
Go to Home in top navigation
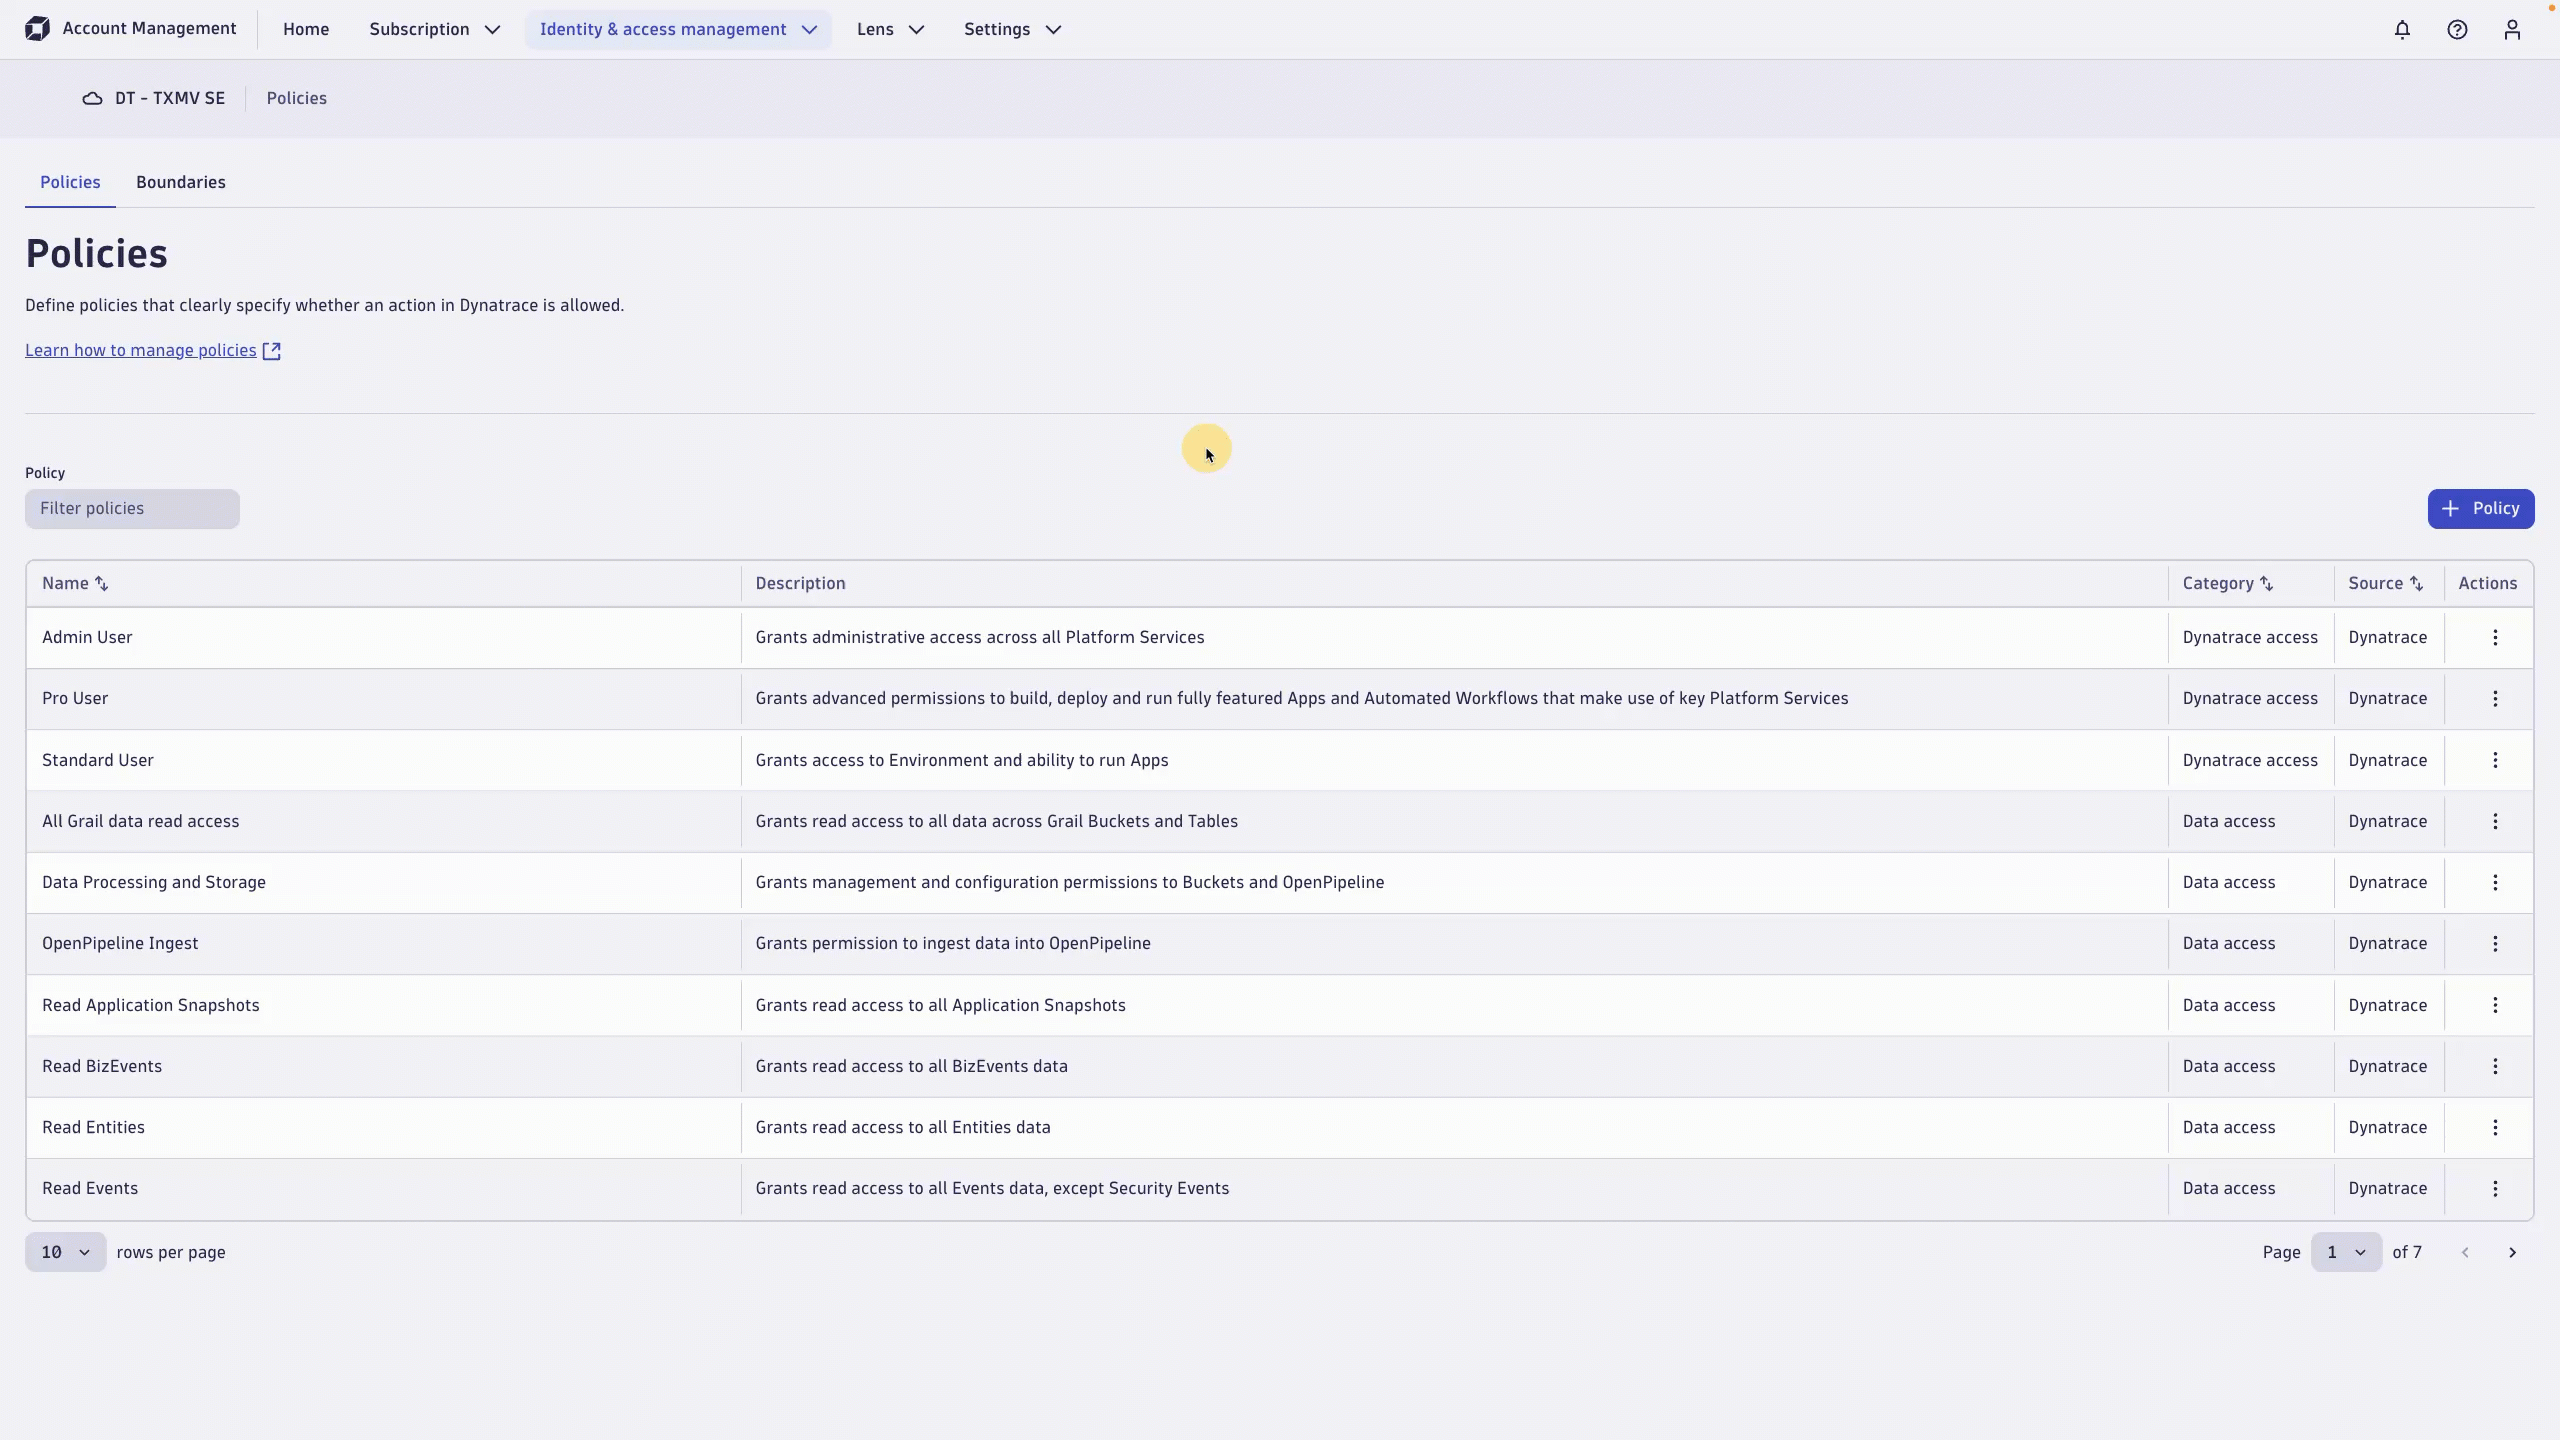coord(306,30)
